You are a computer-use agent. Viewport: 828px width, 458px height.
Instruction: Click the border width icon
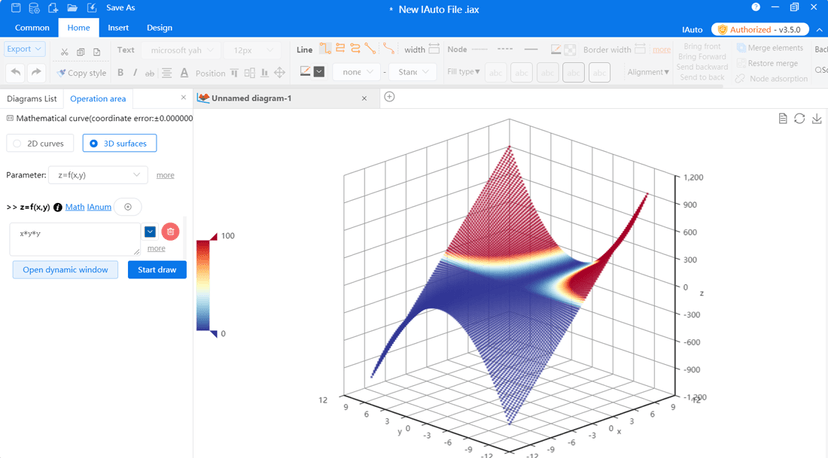click(x=640, y=49)
